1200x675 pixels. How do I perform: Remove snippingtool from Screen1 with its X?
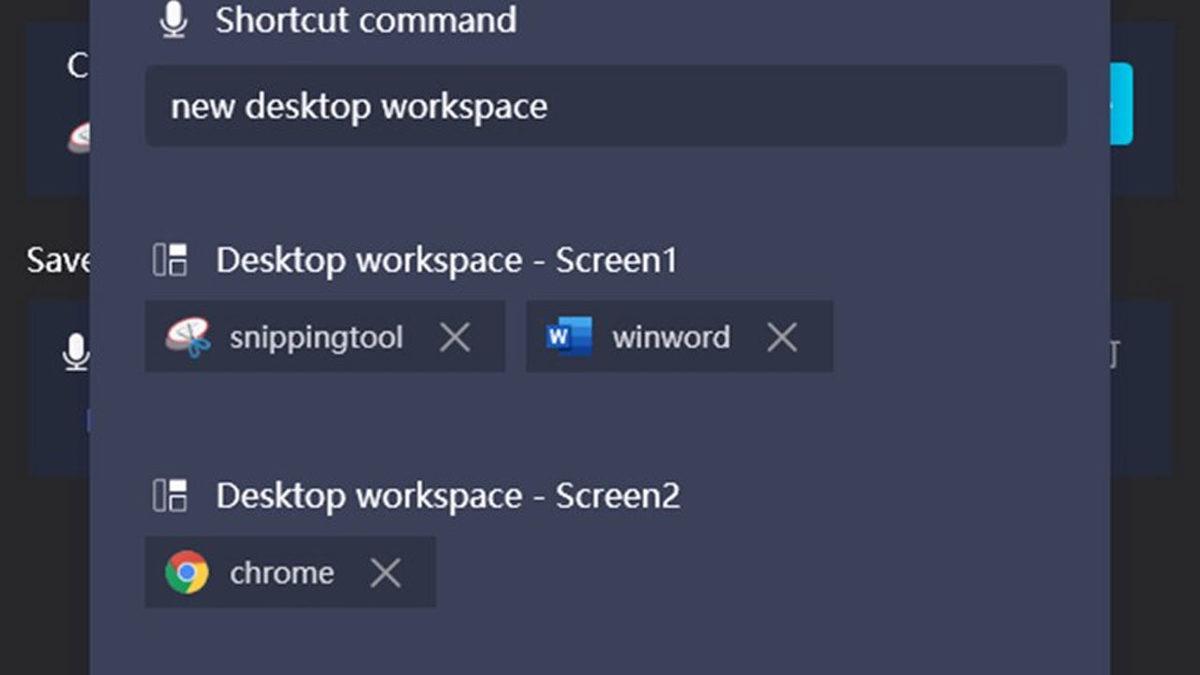tap(455, 338)
